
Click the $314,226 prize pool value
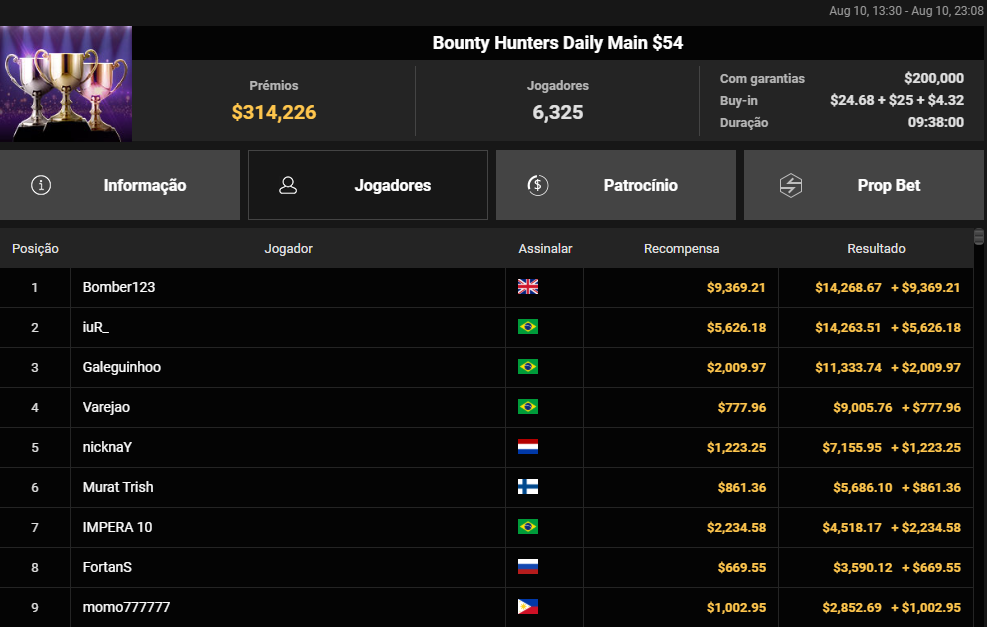tap(274, 112)
